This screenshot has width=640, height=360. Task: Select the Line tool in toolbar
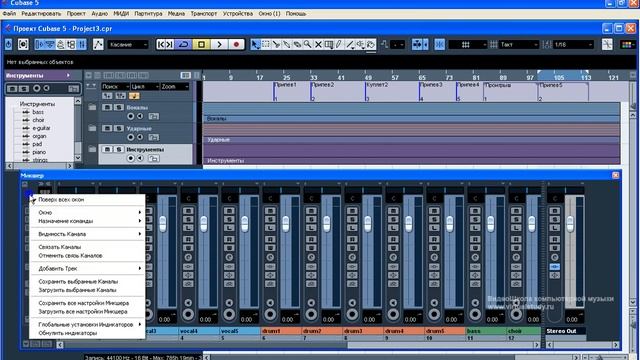(x=350, y=44)
